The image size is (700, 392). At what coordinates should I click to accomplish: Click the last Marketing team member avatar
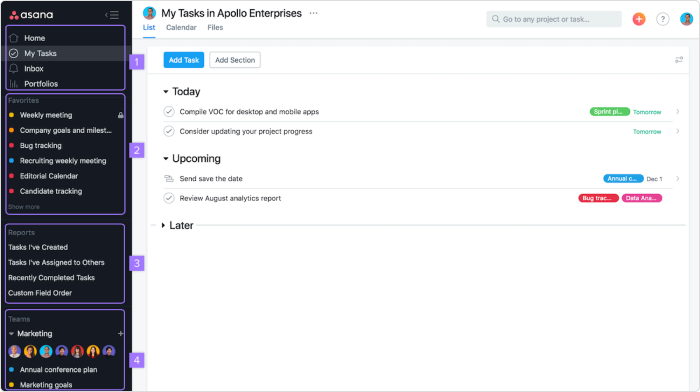[x=109, y=351]
